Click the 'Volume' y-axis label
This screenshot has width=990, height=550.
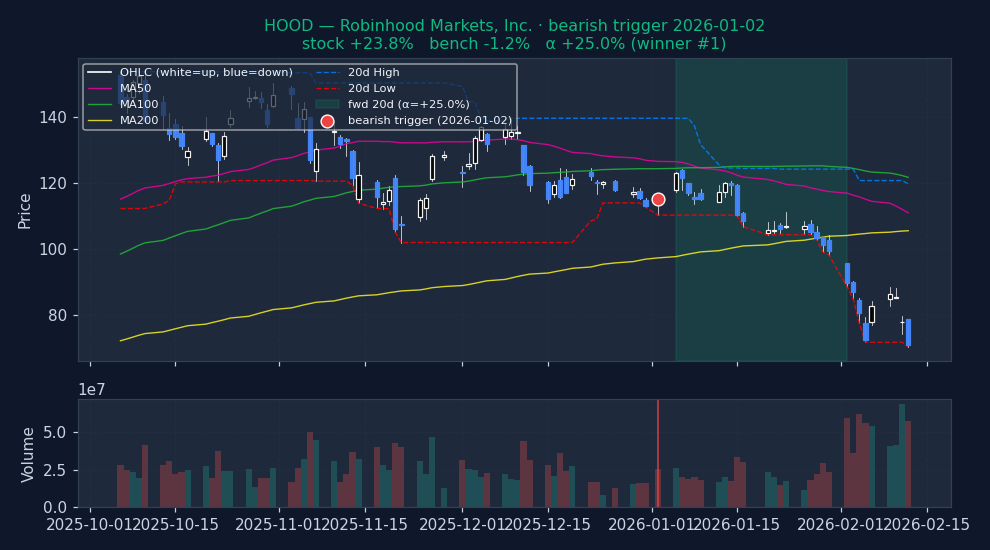coord(28,454)
